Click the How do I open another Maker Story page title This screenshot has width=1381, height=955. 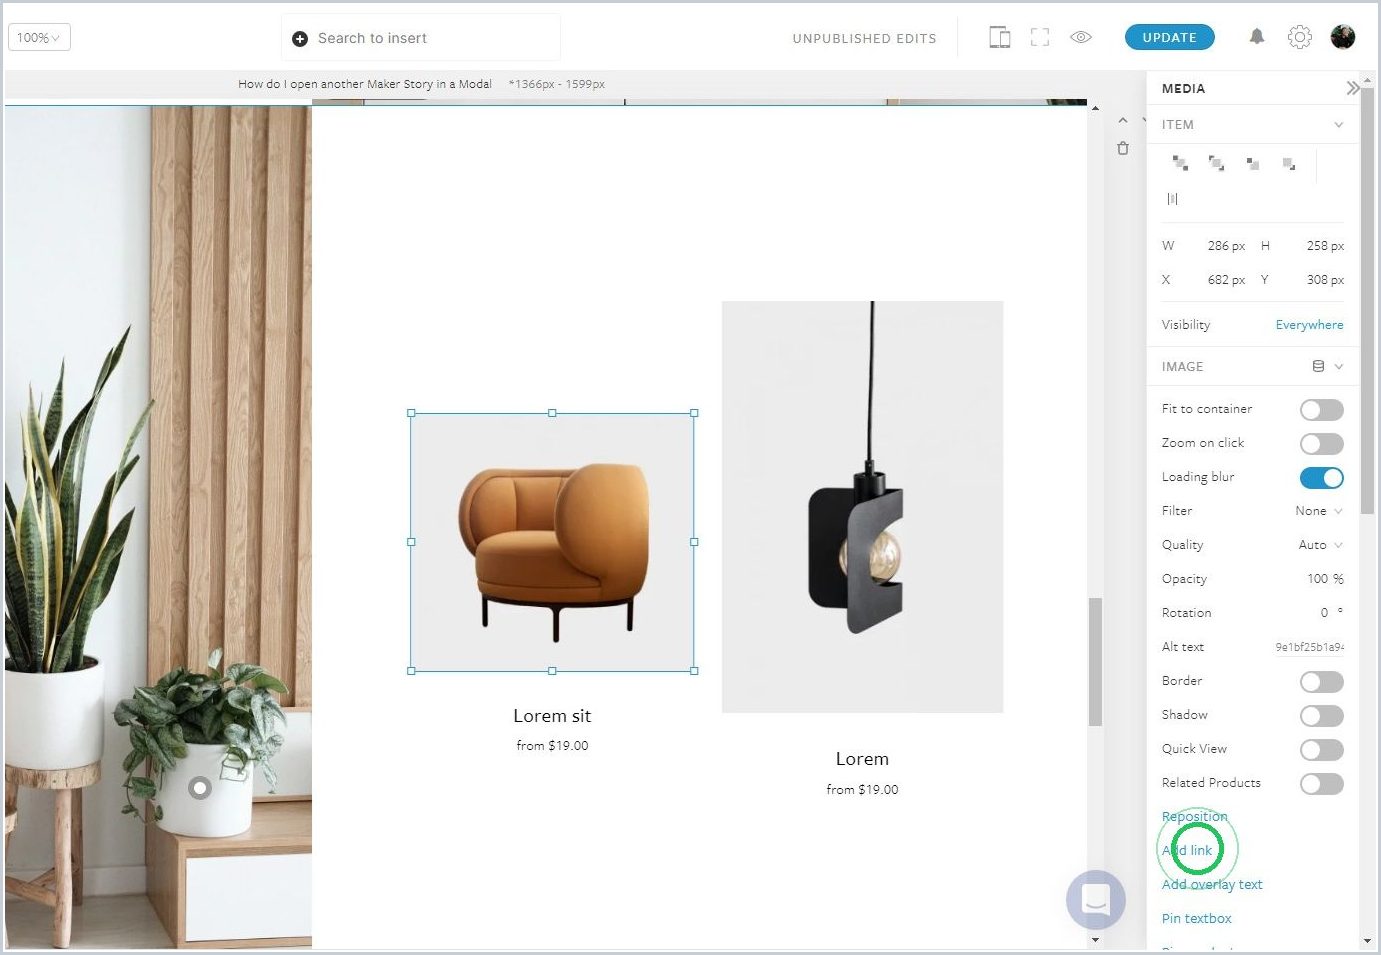click(x=364, y=84)
